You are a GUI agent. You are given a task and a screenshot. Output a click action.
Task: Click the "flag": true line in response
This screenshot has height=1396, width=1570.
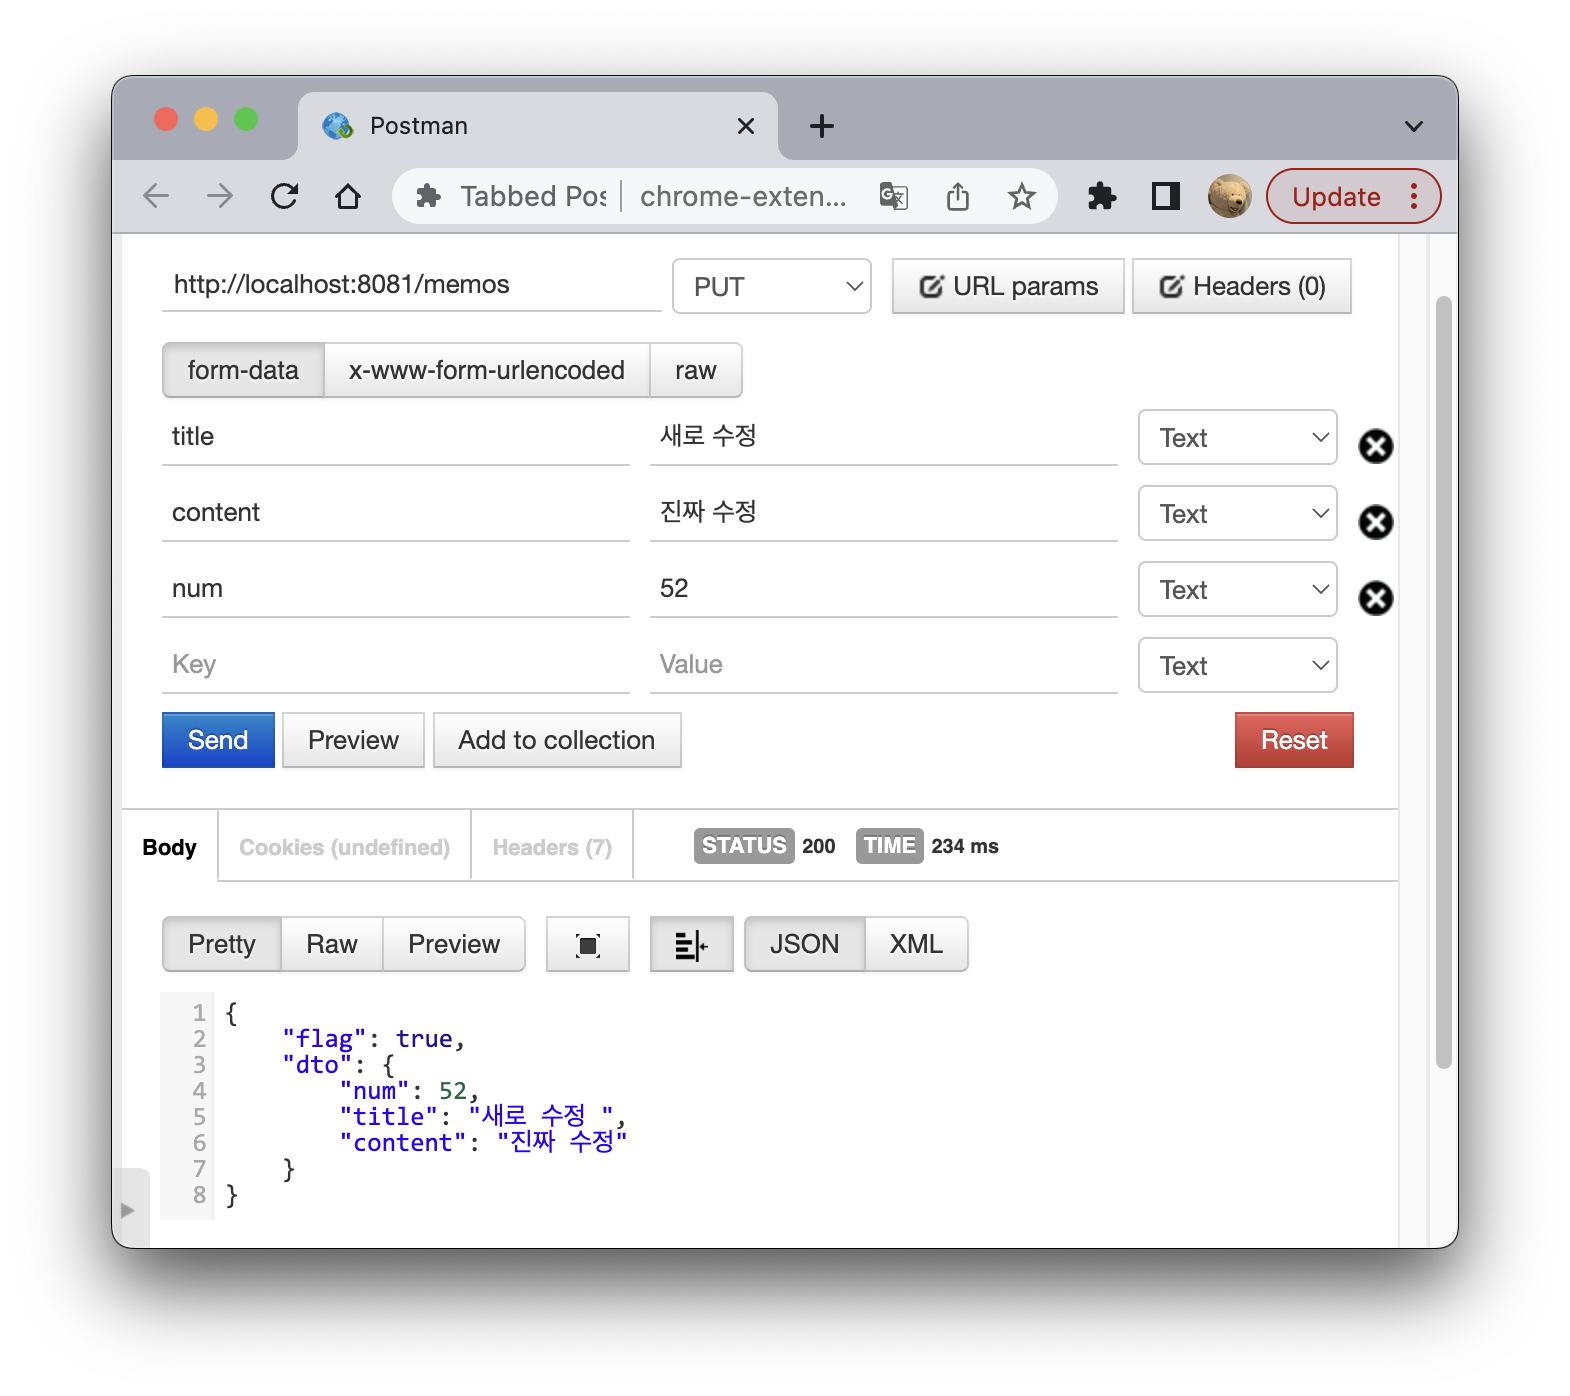(x=374, y=1039)
